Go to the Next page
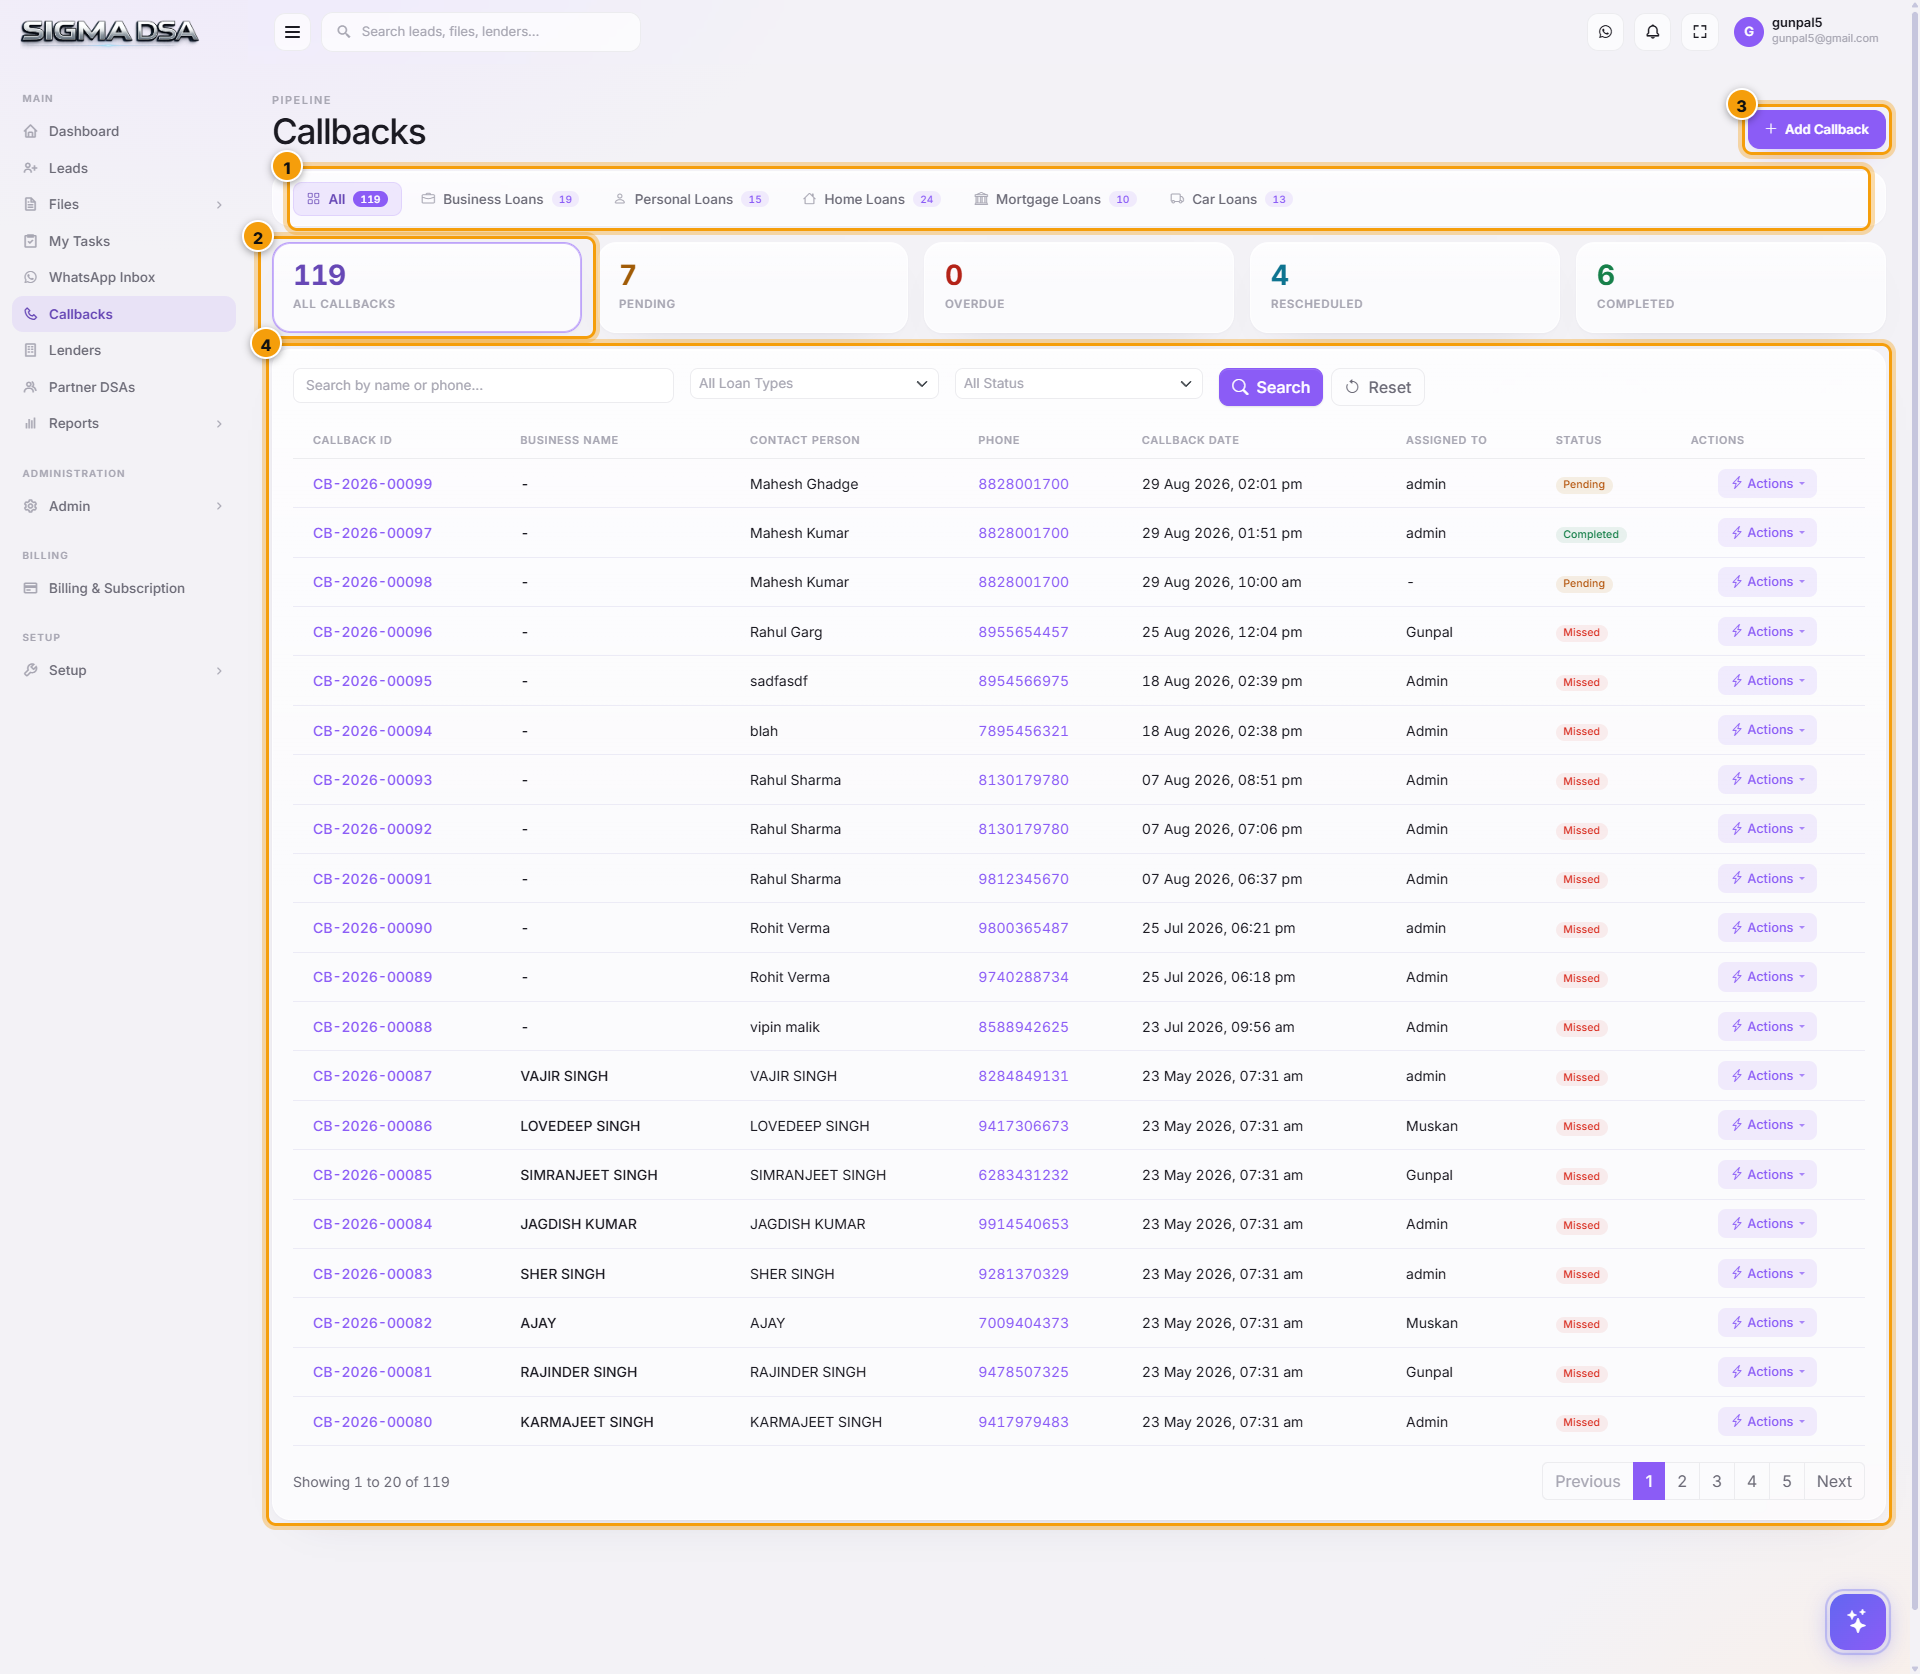This screenshot has height=1674, width=1920. [x=1834, y=1481]
